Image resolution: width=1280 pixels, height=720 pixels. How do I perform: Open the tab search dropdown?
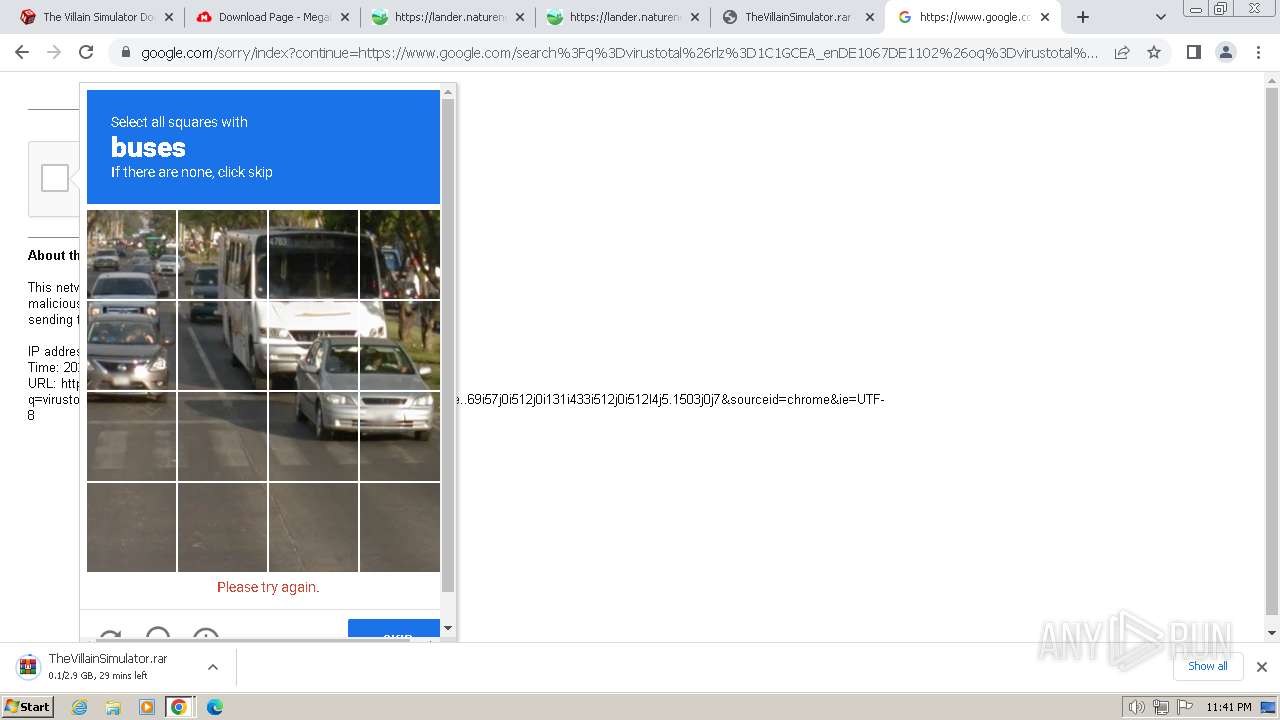tap(1160, 17)
